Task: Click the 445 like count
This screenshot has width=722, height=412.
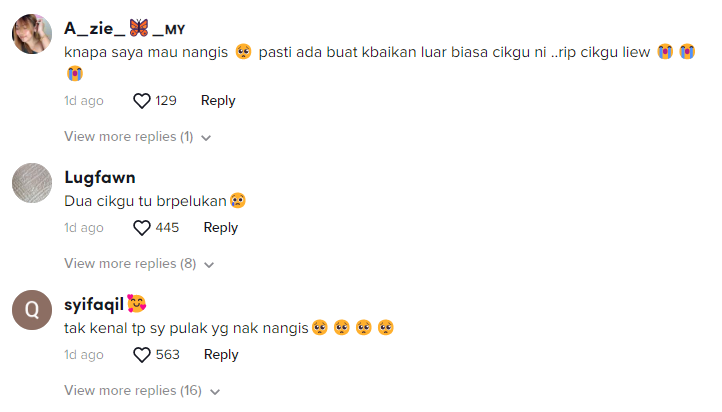Action: tap(167, 228)
